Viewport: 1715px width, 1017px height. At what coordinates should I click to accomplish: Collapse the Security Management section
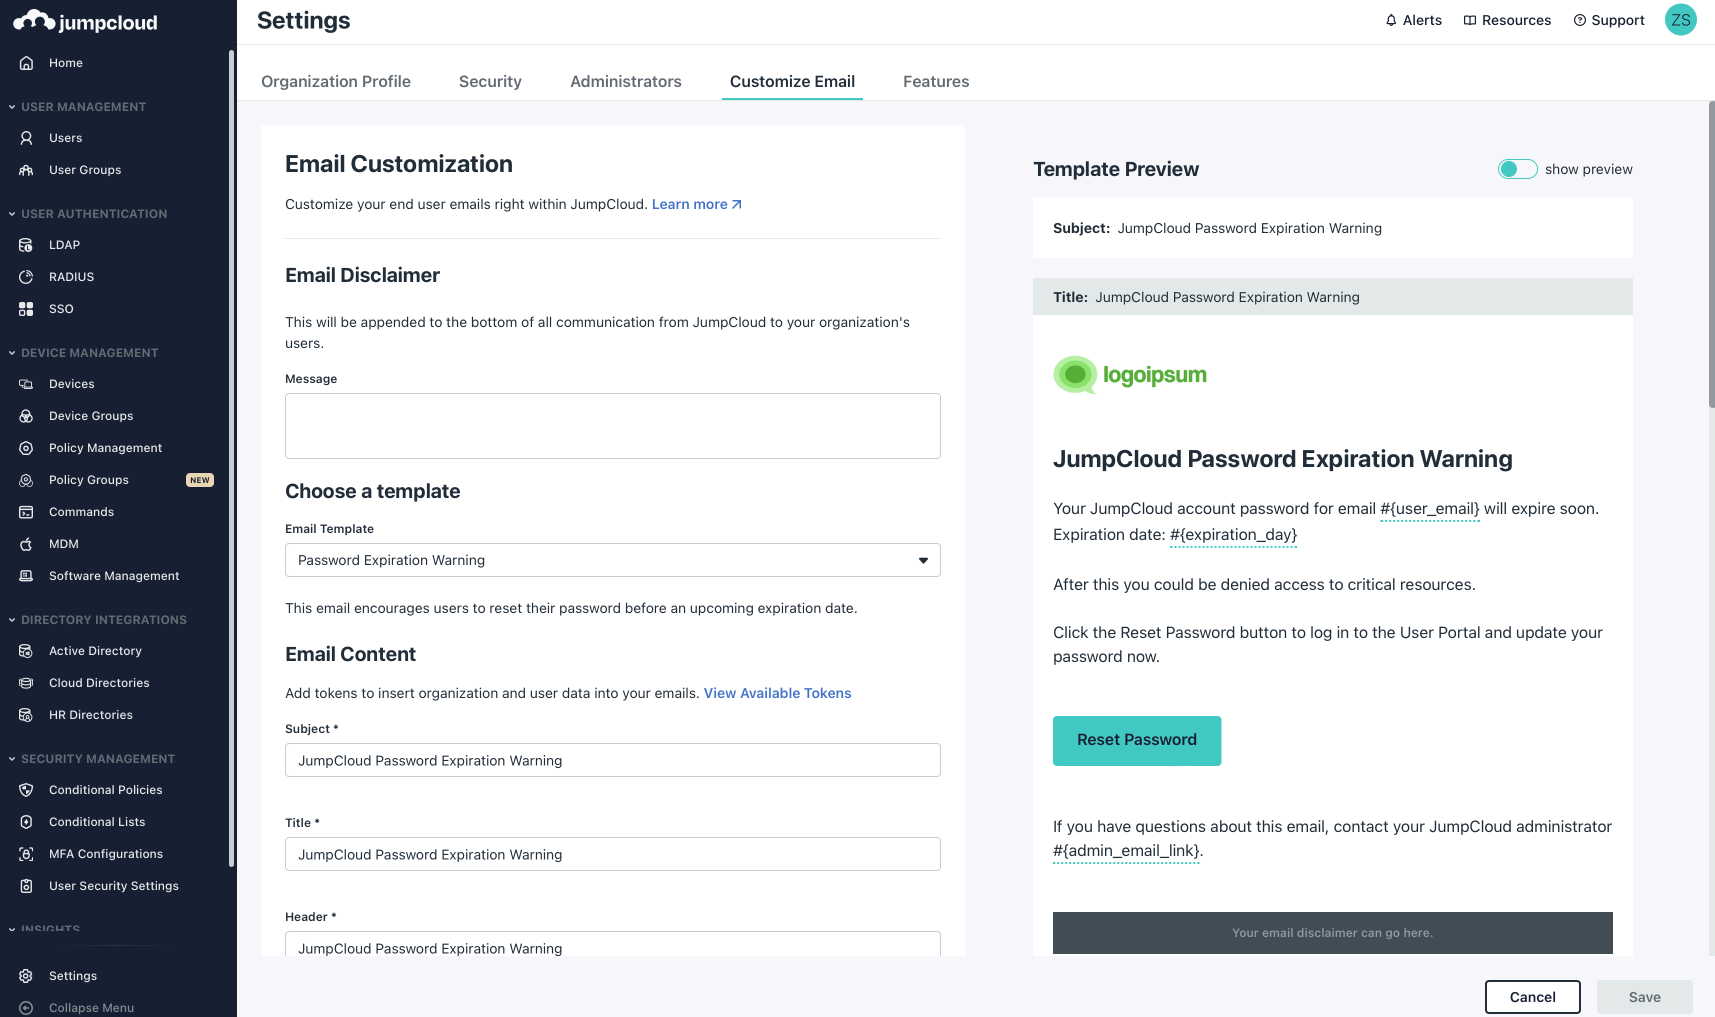(12, 759)
